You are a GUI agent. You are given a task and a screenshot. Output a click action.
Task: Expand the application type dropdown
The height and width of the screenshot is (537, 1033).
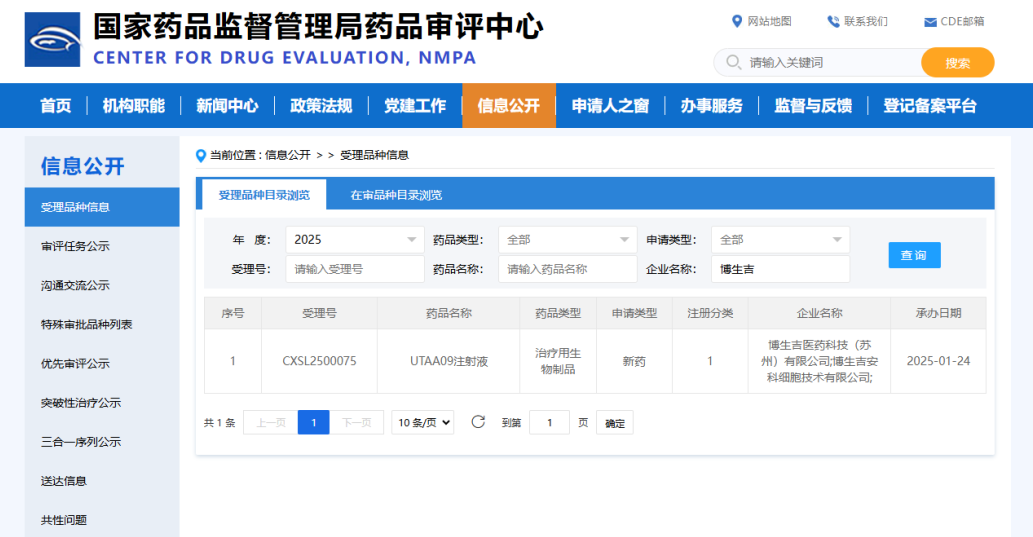click(x=780, y=240)
